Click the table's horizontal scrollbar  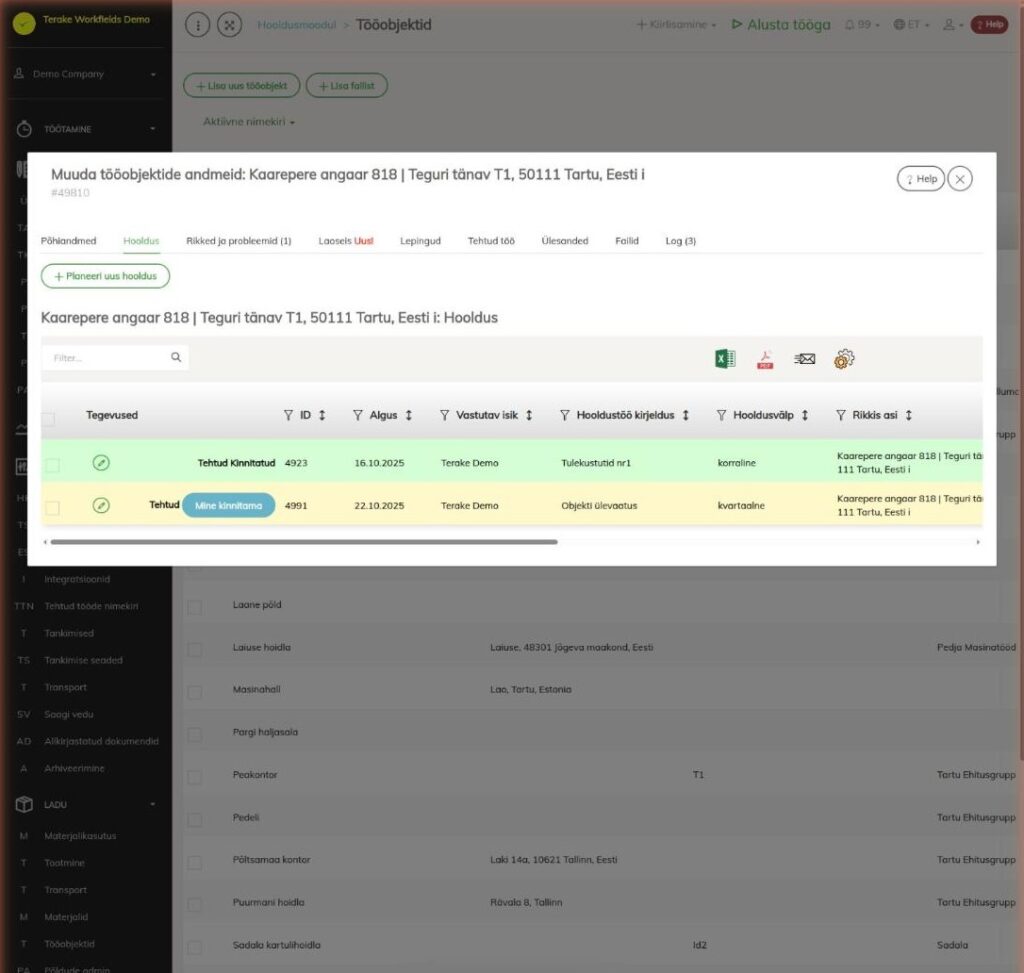pos(304,541)
